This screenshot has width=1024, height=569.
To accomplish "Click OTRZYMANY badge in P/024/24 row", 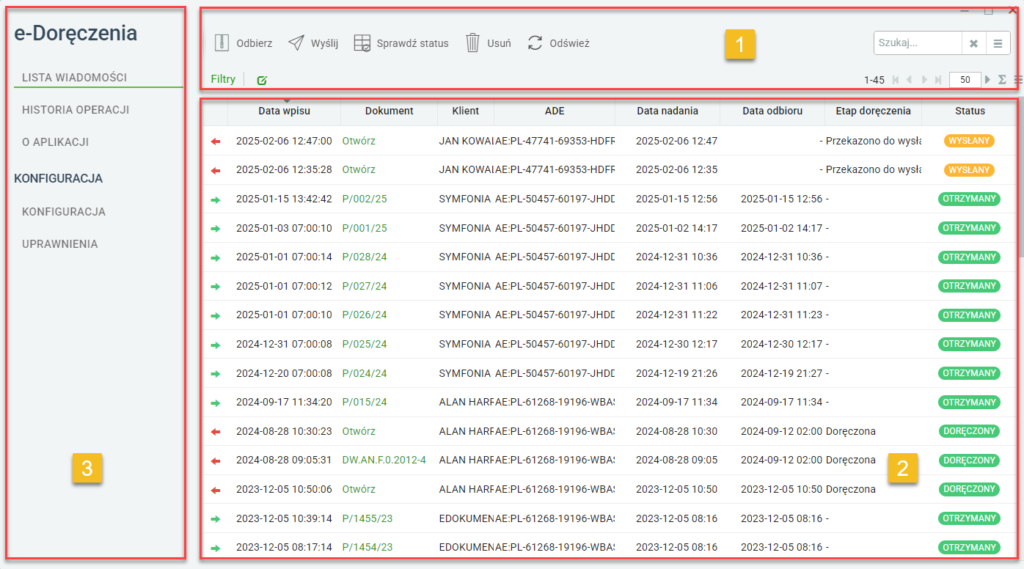I will click(969, 373).
